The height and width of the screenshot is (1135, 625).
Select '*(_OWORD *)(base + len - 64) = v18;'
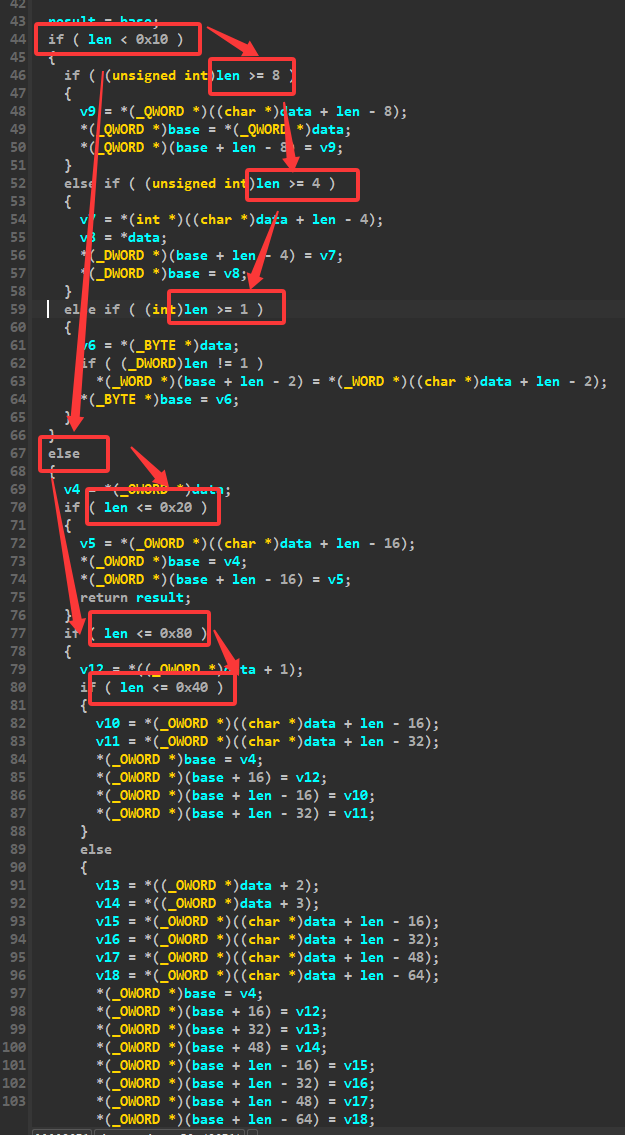[235, 1120]
